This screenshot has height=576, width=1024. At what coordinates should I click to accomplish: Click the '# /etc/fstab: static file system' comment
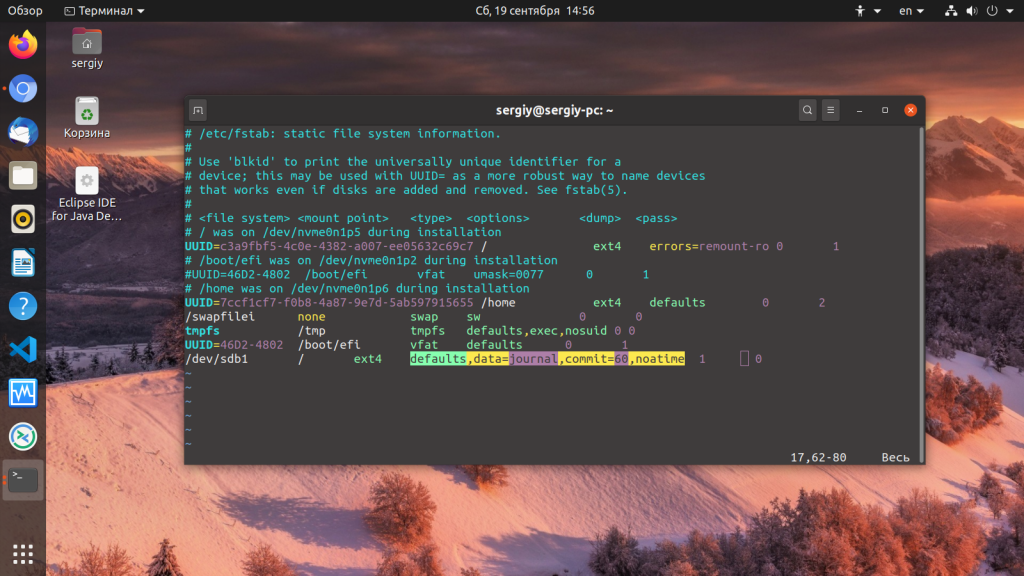click(x=343, y=133)
